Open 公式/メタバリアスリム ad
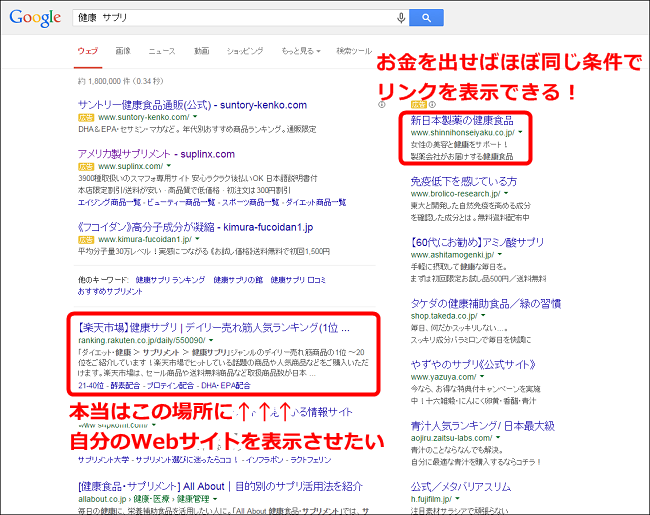 pos(461,487)
